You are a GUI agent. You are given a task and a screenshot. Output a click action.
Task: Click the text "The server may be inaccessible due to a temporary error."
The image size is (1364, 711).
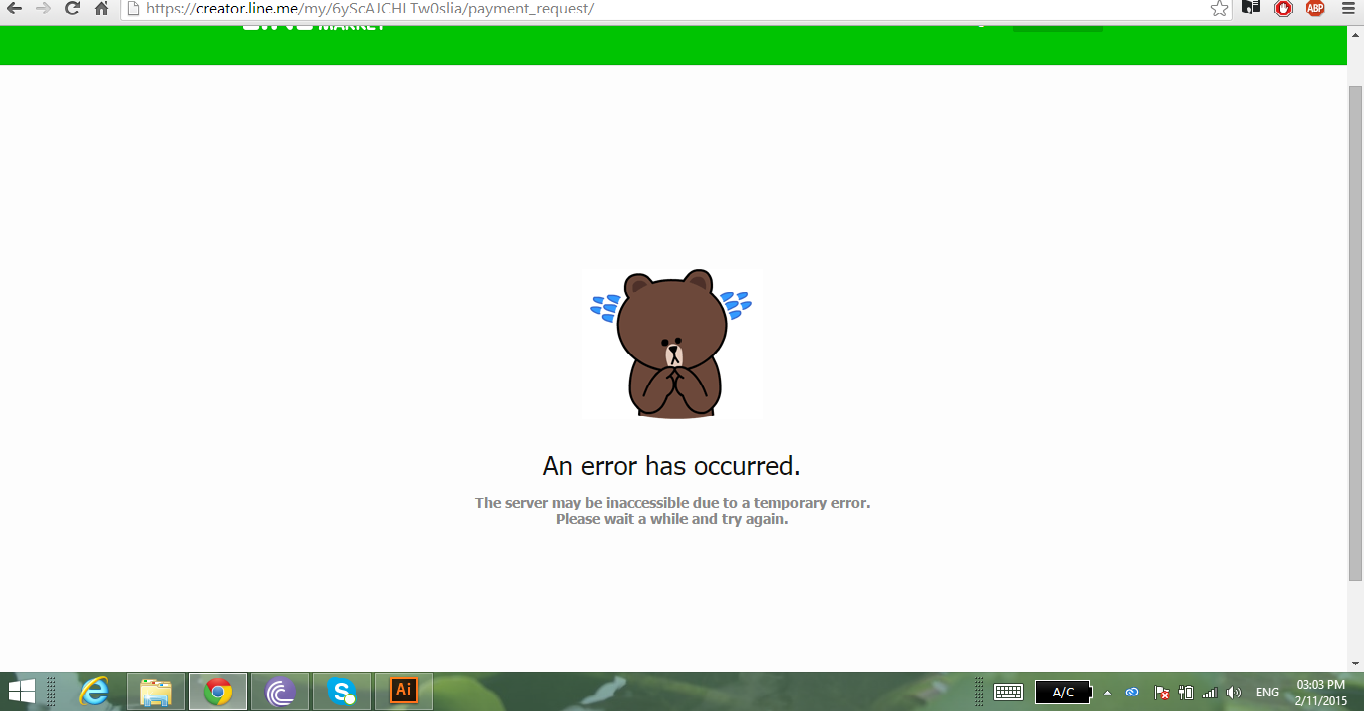click(x=672, y=503)
